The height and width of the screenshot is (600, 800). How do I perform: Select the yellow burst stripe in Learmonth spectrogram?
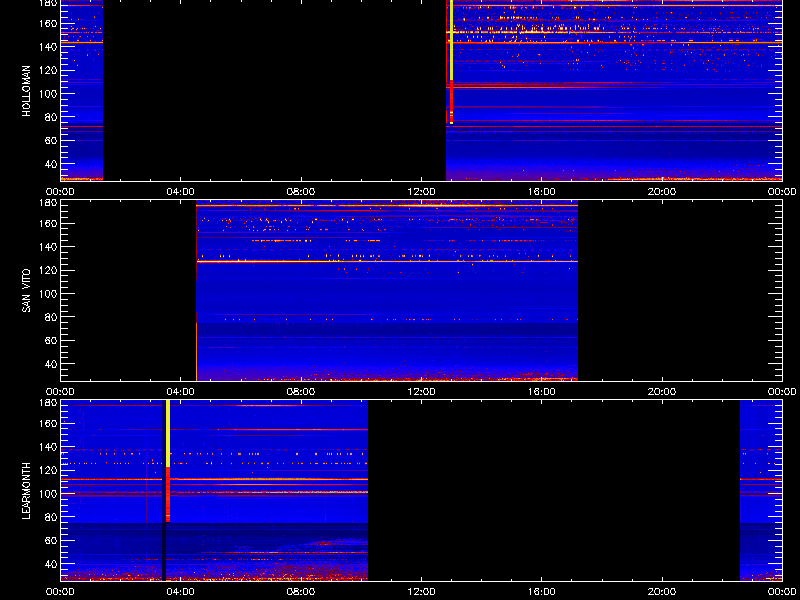click(x=168, y=434)
